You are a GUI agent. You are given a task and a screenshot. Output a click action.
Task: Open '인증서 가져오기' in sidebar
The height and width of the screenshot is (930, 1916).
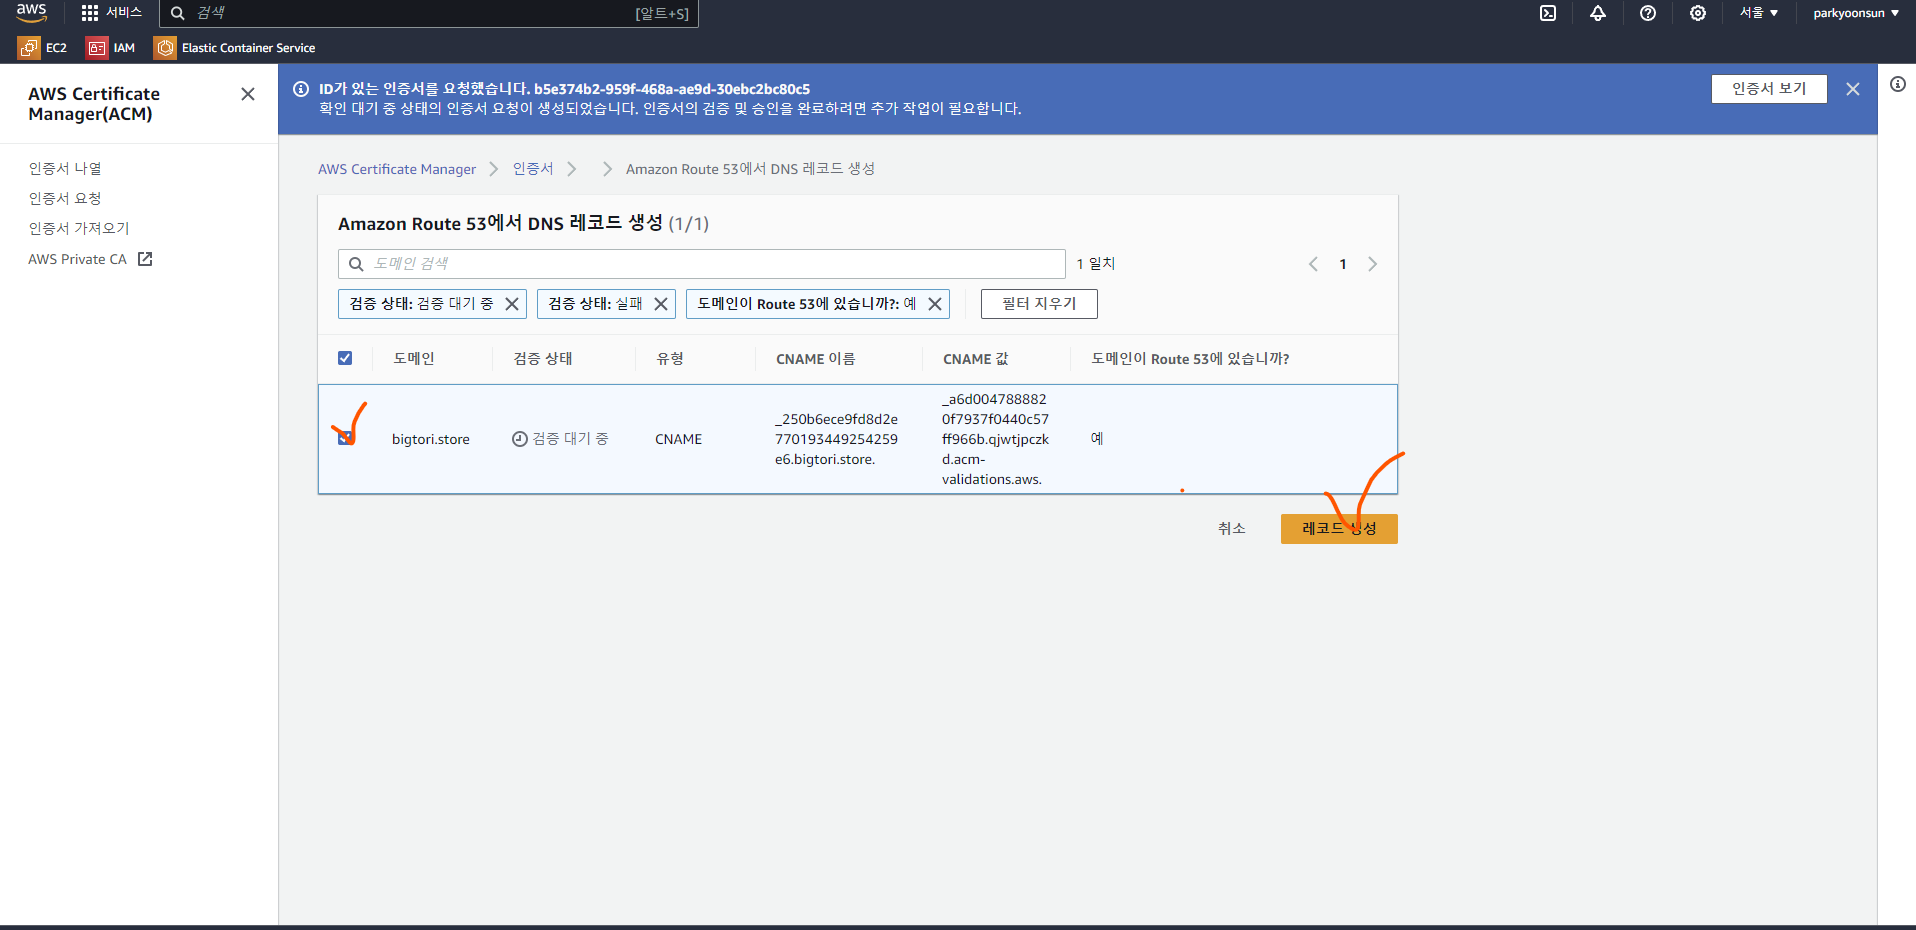79,228
